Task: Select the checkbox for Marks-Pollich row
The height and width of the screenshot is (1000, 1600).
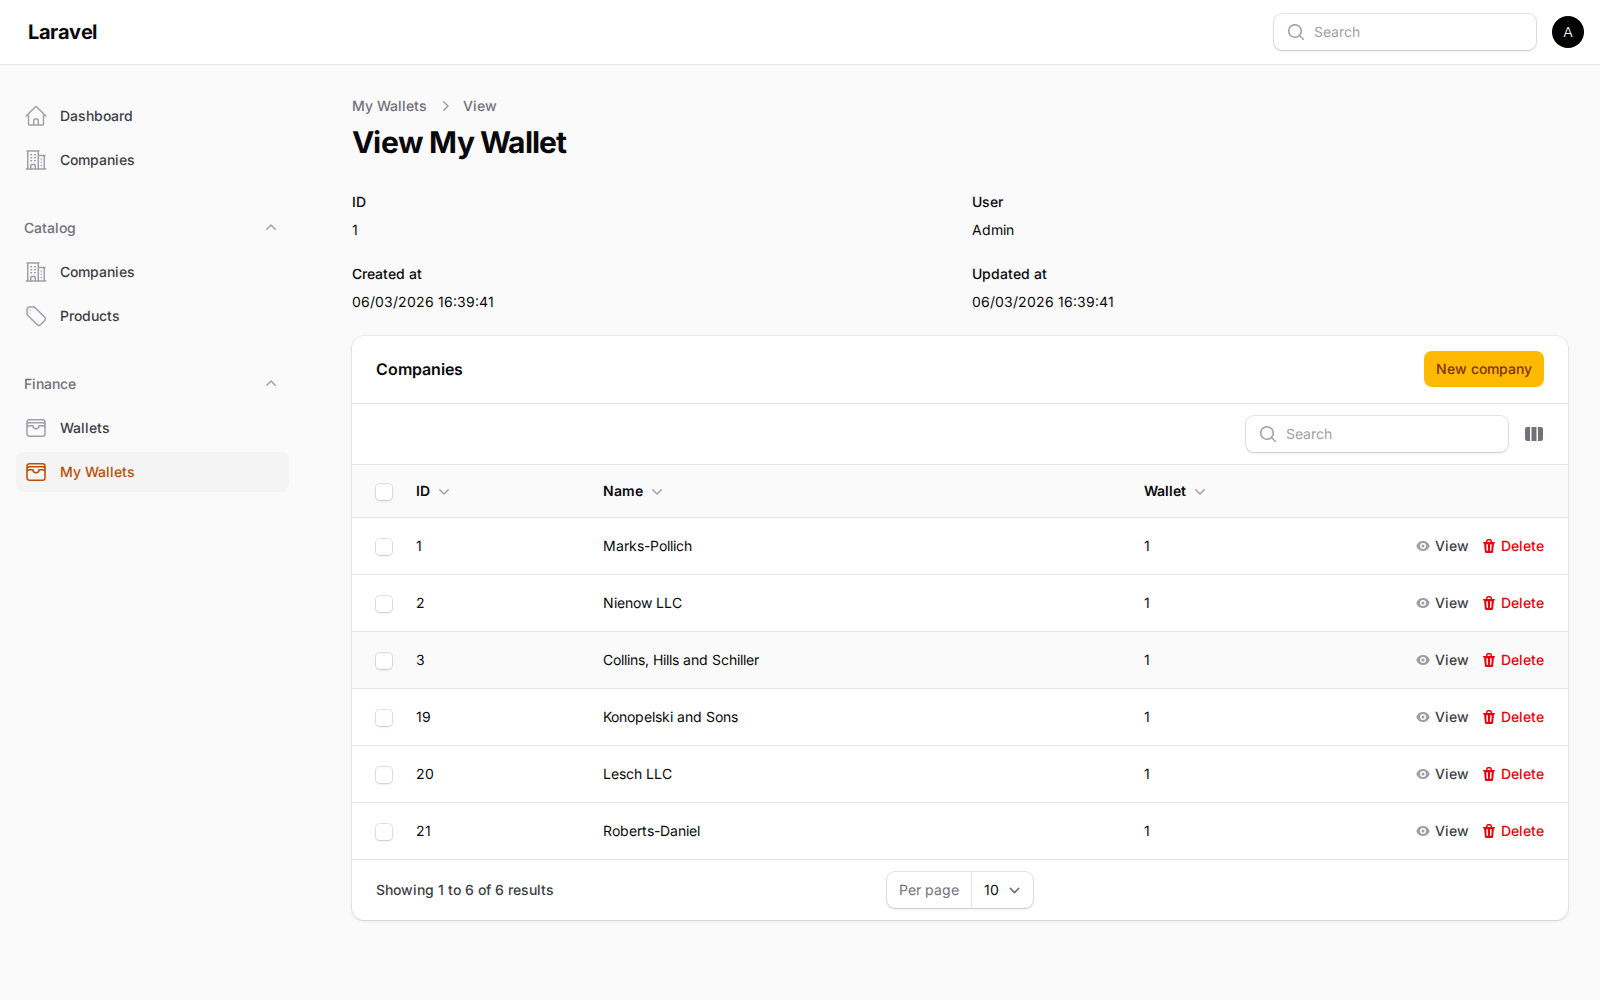Action: click(384, 546)
